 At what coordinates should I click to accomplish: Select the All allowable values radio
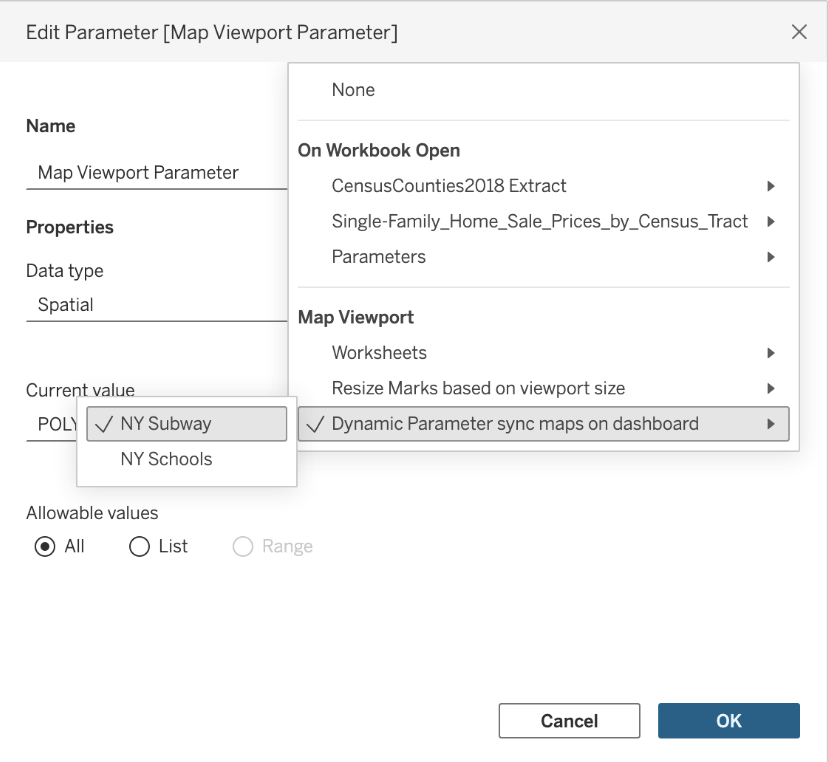tap(45, 547)
